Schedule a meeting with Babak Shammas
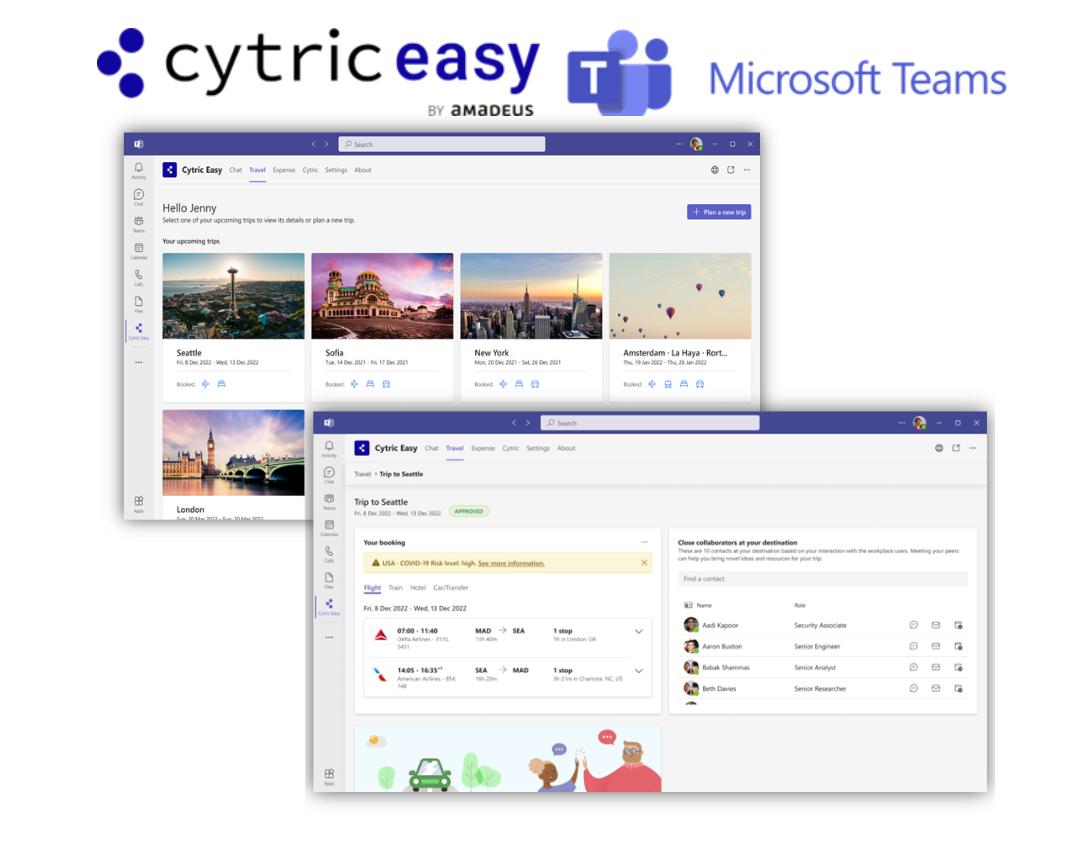Image resolution: width=1080 pixels, height=850 pixels. point(958,667)
